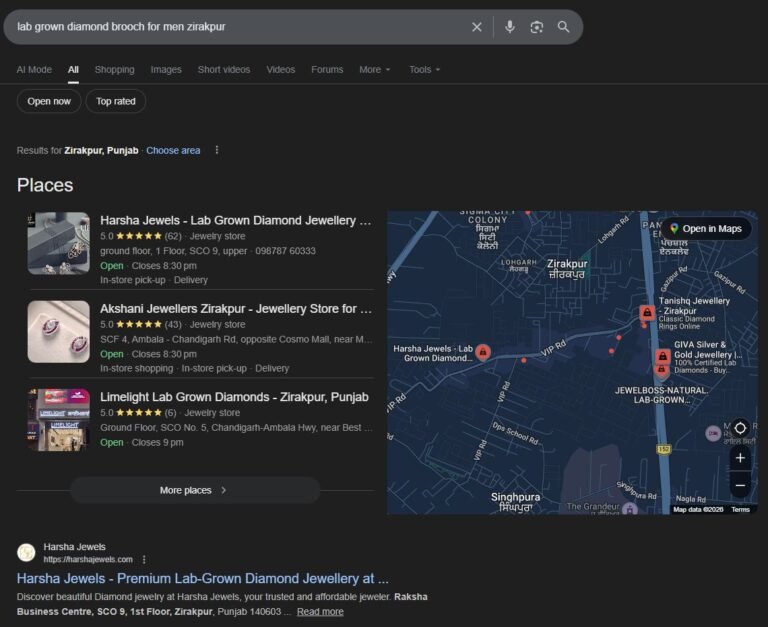Click the More places button

click(x=195, y=490)
